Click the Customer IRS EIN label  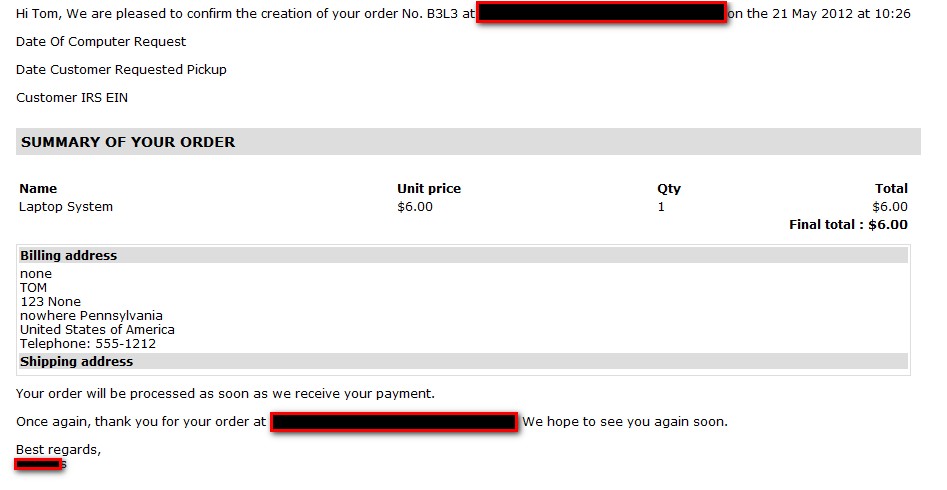tap(72, 98)
